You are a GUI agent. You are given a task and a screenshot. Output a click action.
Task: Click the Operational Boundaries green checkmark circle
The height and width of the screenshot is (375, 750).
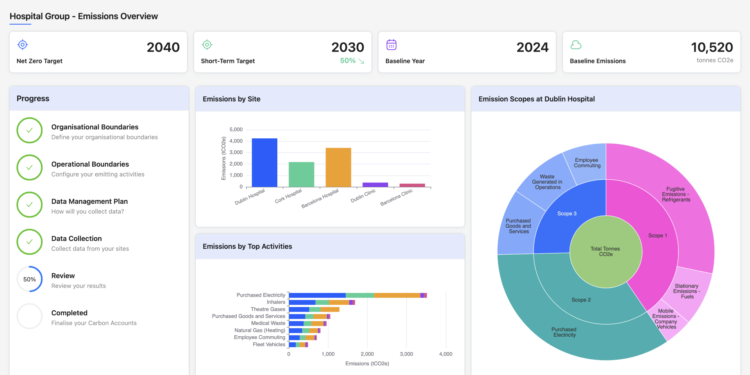(x=30, y=167)
